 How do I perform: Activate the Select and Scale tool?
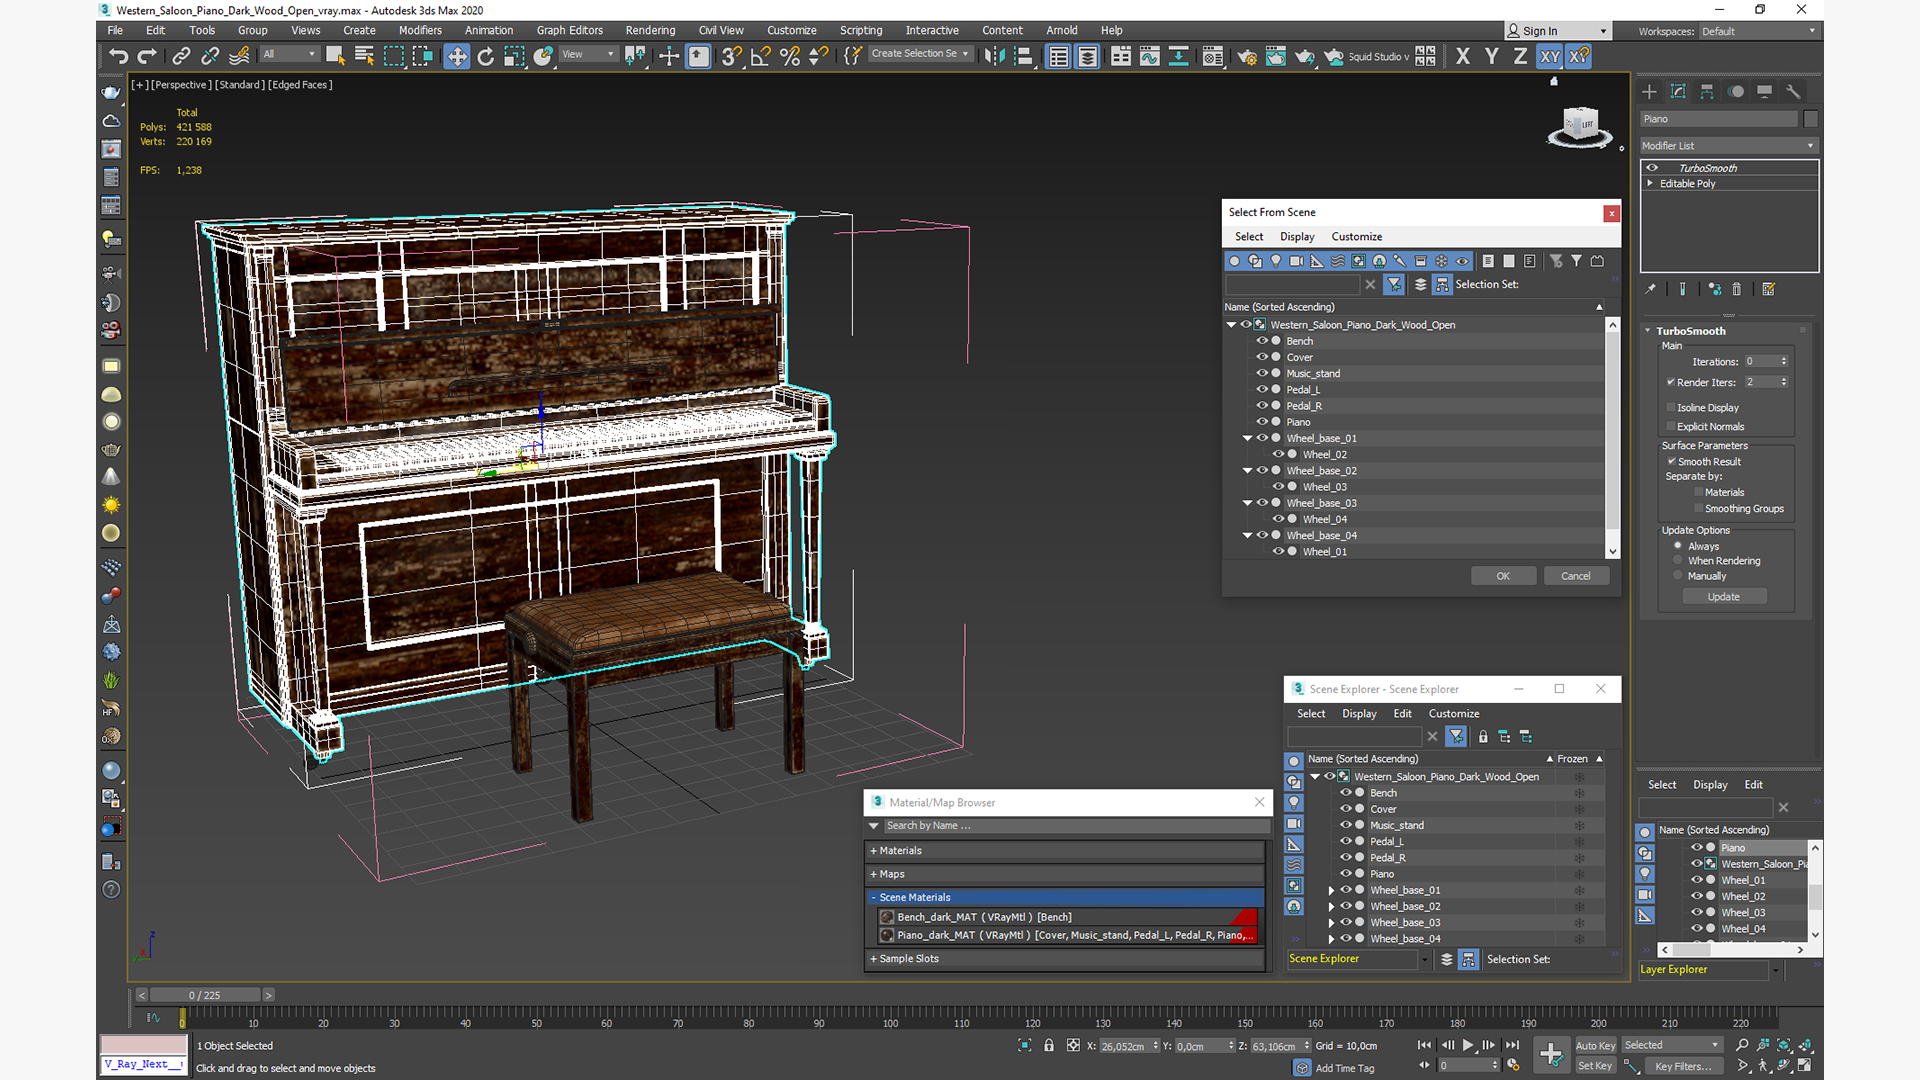tap(514, 56)
